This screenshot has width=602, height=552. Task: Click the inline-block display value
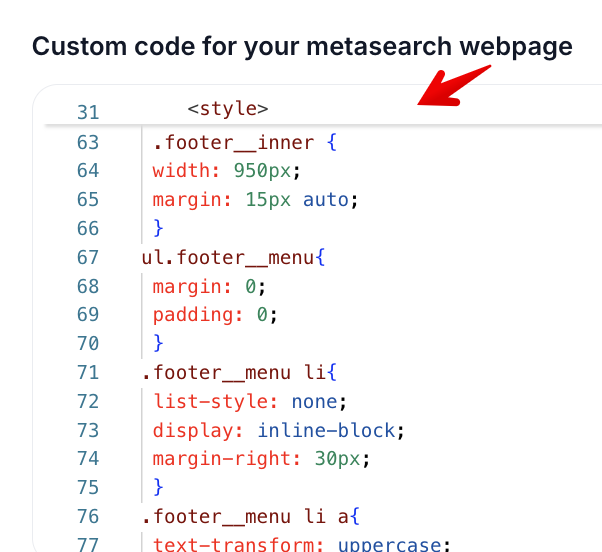click(x=326, y=430)
